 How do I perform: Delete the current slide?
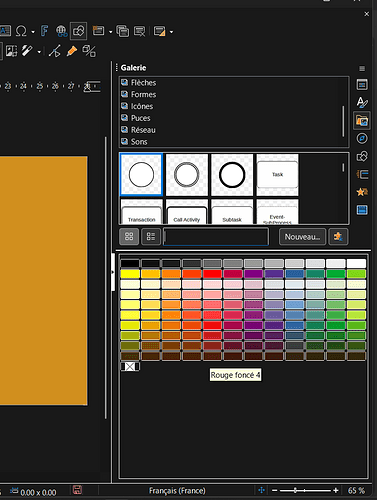pyautogui.click(x=139, y=31)
